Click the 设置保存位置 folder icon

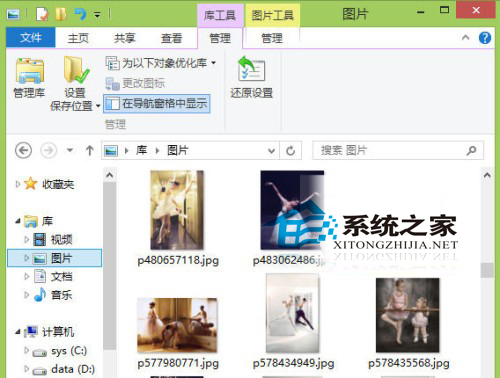pyautogui.click(x=76, y=70)
